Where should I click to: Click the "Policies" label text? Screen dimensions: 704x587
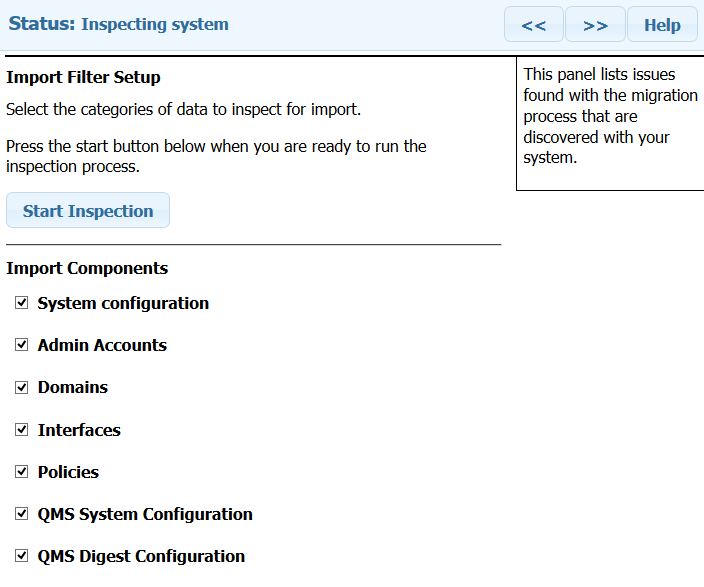(x=68, y=472)
